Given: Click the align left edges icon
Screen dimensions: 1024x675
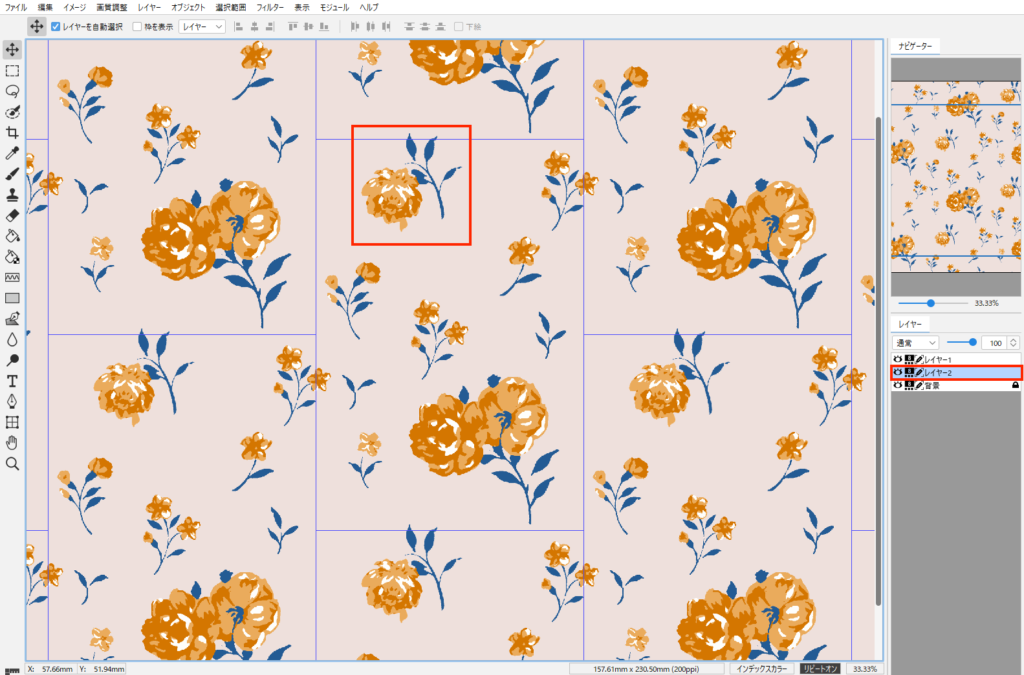Looking at the screenshot, I should (x=238, y=27).
